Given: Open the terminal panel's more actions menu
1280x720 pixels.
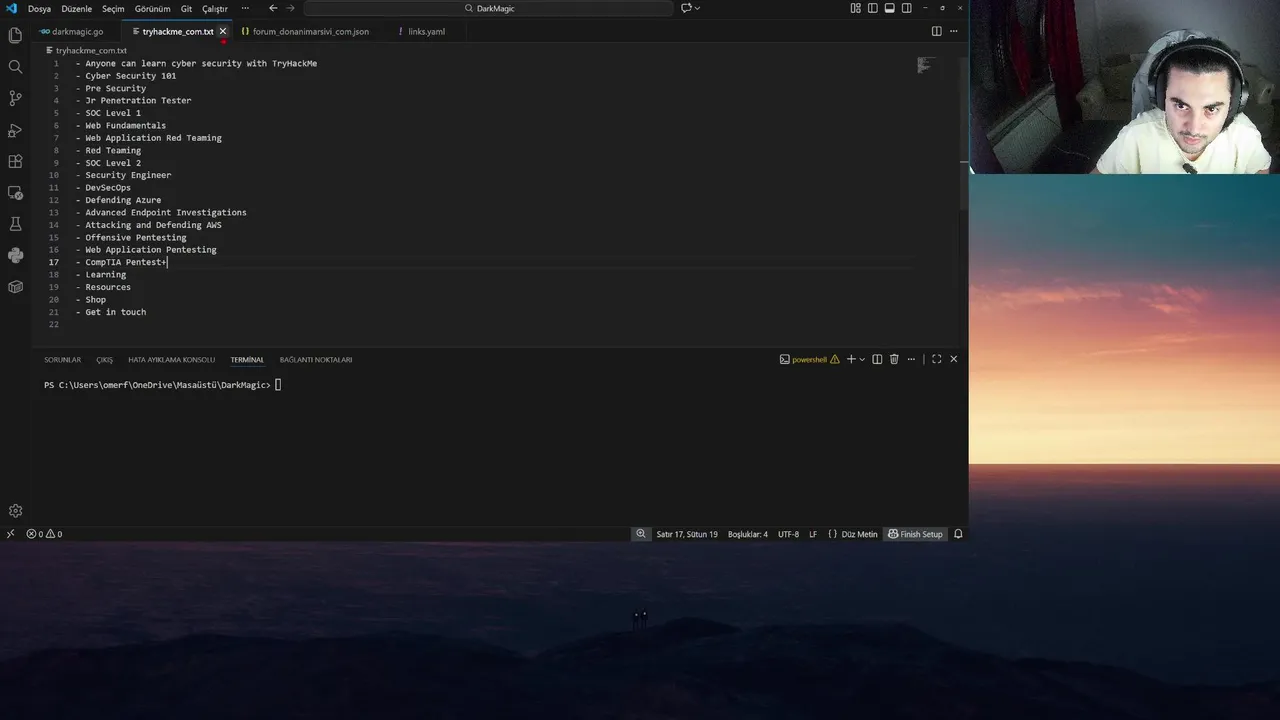Looking at the screenshot, I should (x=911, y=359).
